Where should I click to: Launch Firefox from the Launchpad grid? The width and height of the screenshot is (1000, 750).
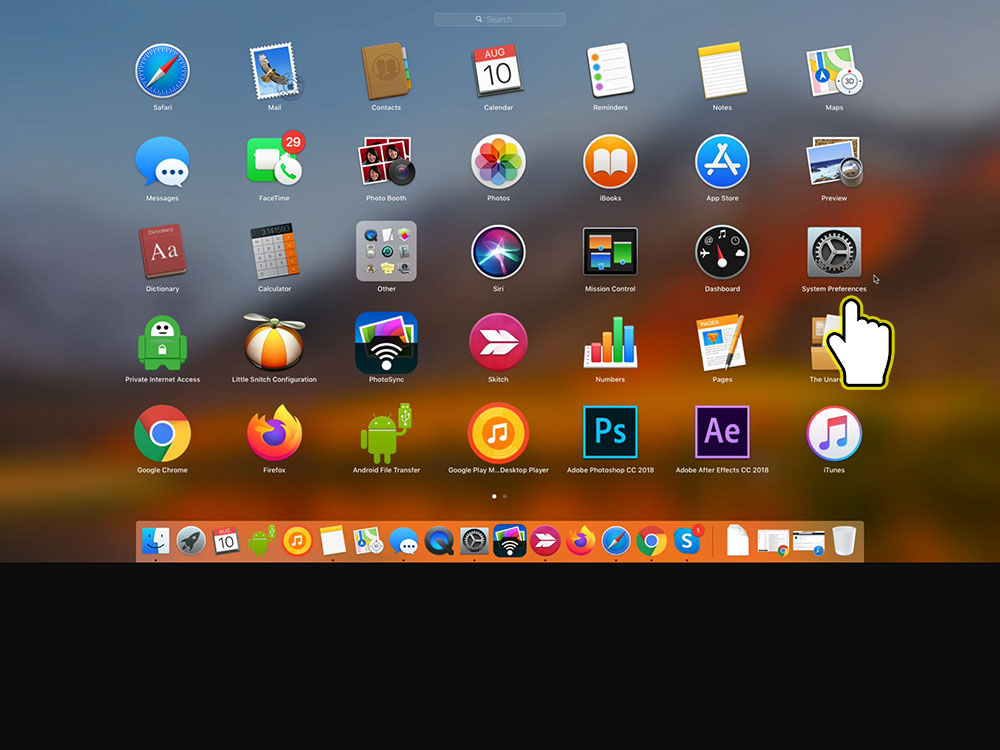[274, 433]
